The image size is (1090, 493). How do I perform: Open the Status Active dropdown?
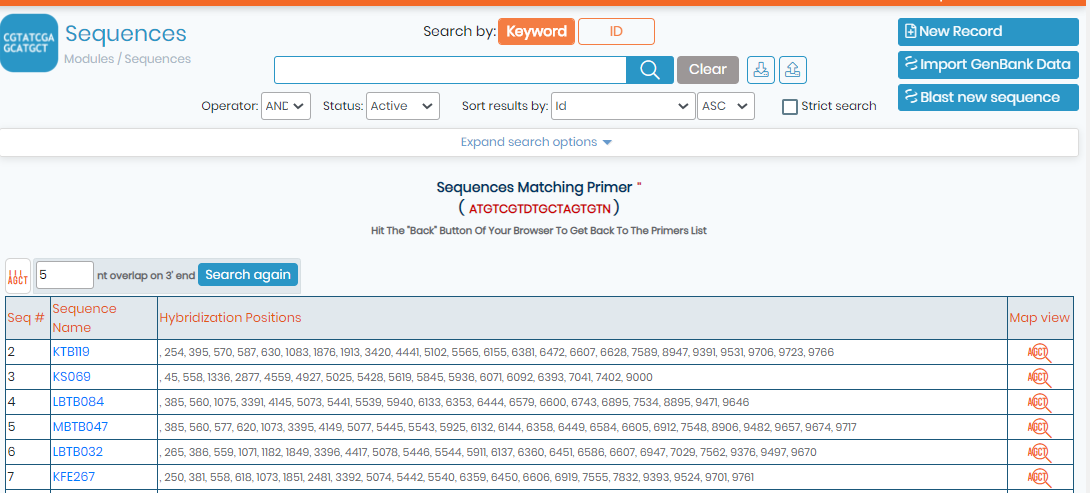pyautogui.click(x=403, y=106)
